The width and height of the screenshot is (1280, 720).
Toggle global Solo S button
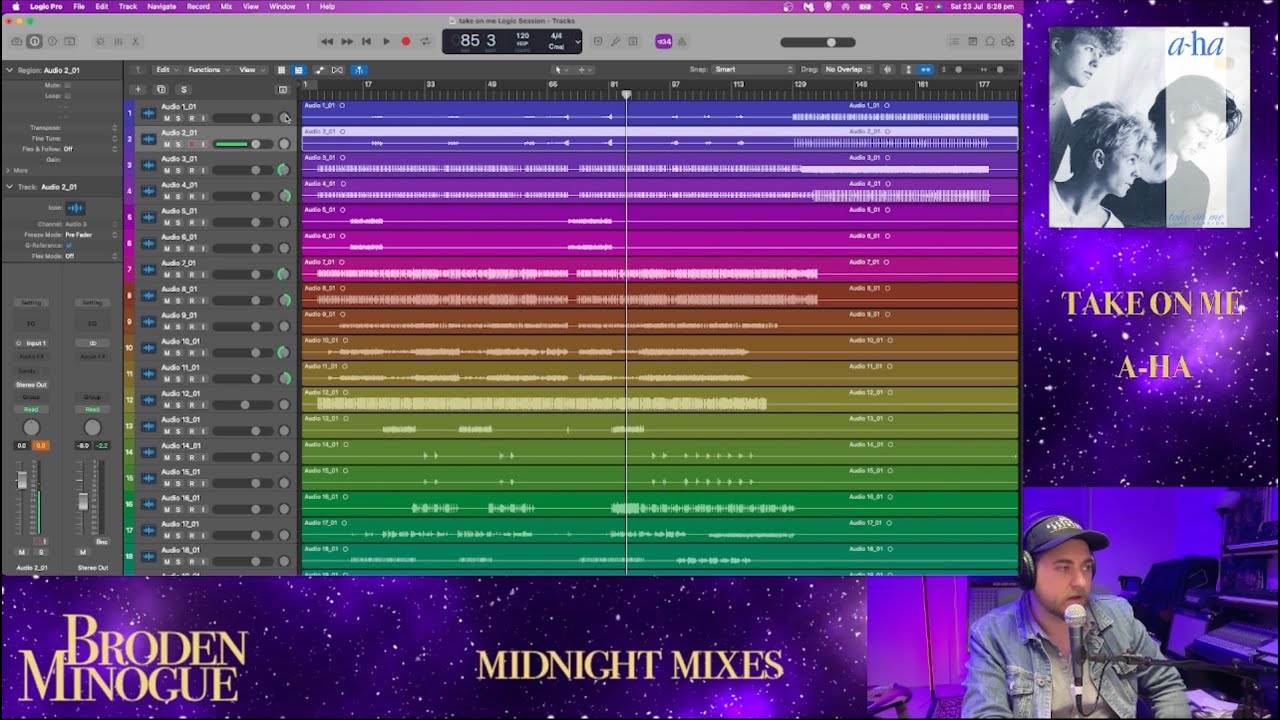(183, 89)
